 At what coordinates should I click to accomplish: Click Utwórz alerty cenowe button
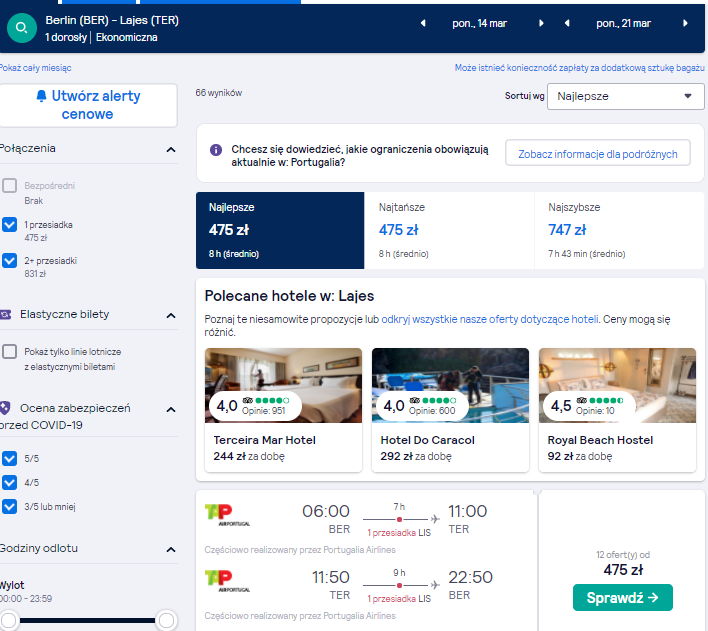[x=88, y=105]
